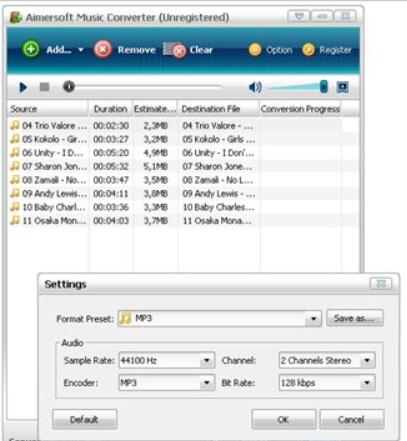This screenshot has height=441, width=407.
Task: Open the Sample Rate dropdown
Action: [207, 360]
